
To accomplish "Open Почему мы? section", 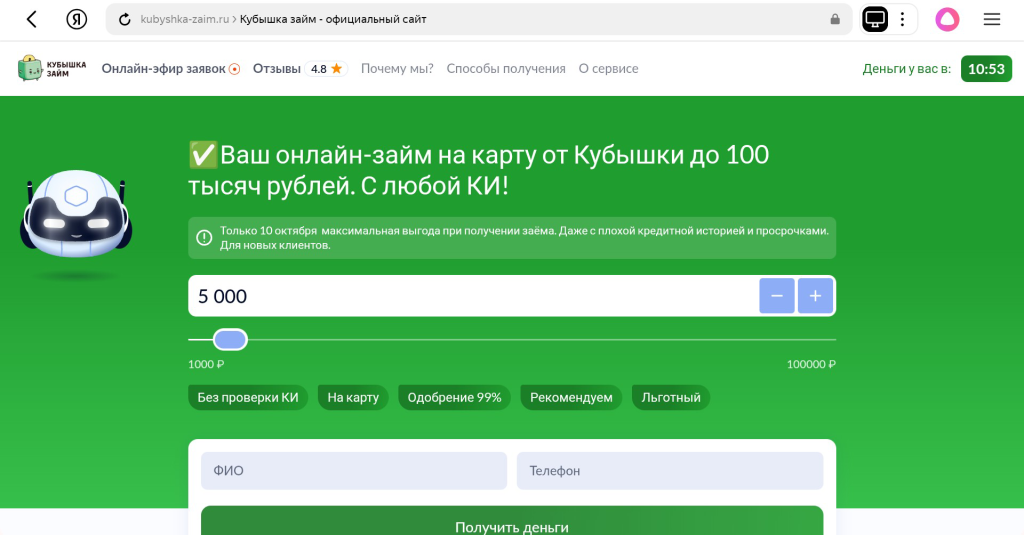I will point(397,69).
